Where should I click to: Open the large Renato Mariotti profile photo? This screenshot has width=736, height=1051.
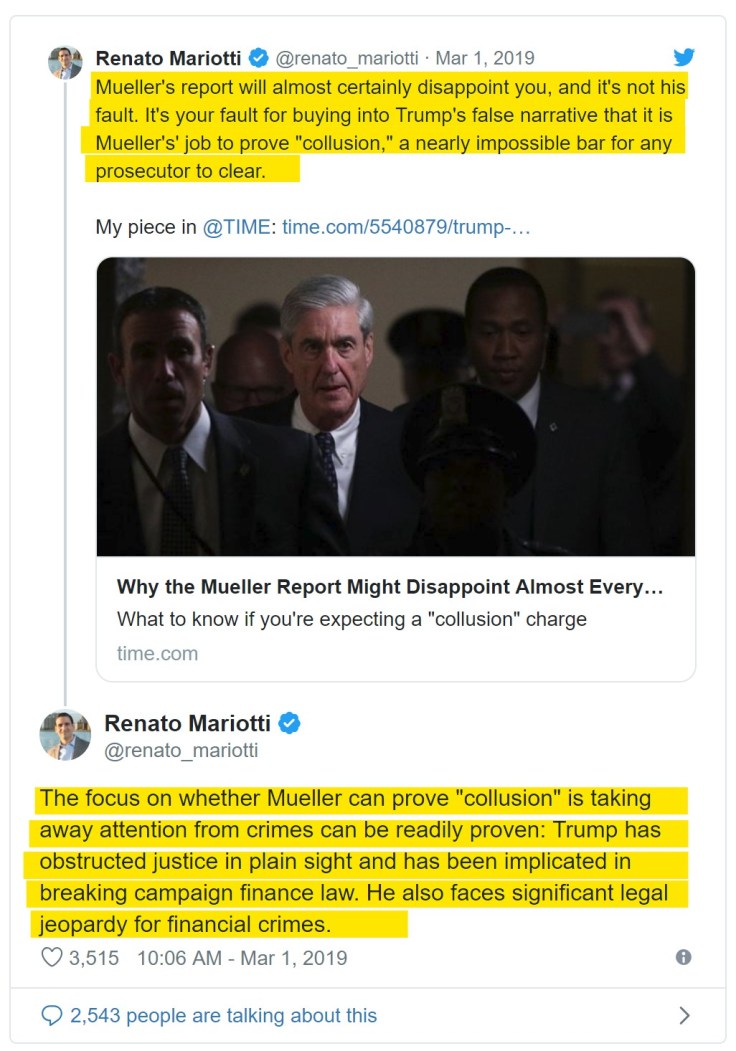pos(65,734)
